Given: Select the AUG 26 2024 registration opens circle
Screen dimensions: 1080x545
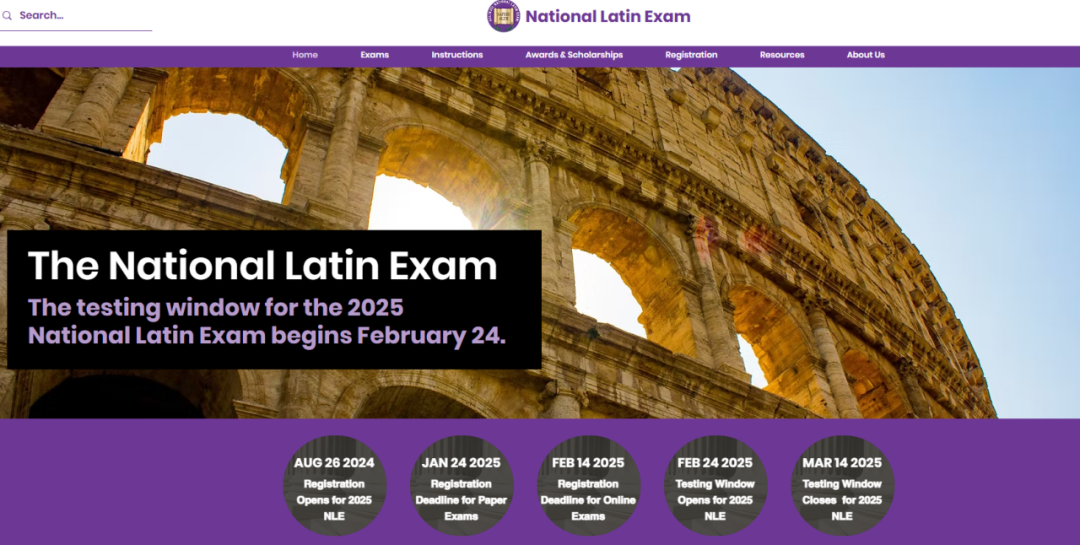Looking at the screenshot, I should (x=334, y=485).
